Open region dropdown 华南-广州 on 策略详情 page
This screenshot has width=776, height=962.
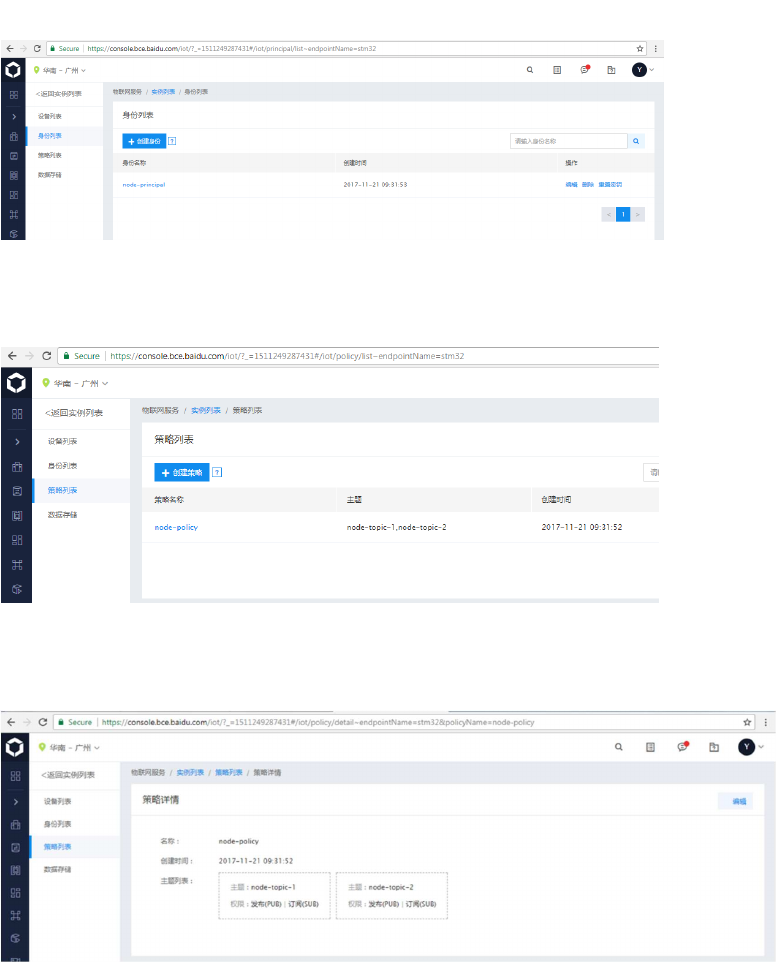click(69, 748)
